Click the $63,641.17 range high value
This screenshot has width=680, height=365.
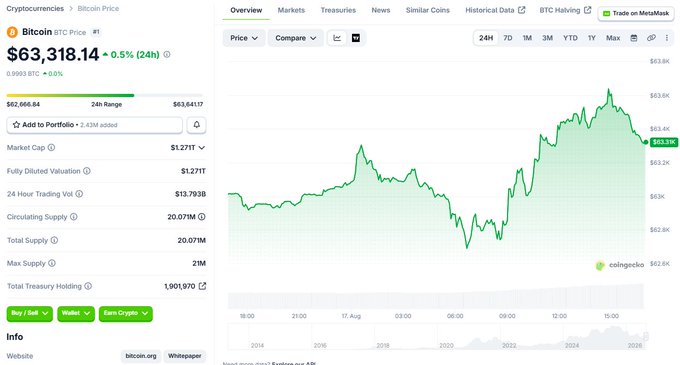click(188, 104)
